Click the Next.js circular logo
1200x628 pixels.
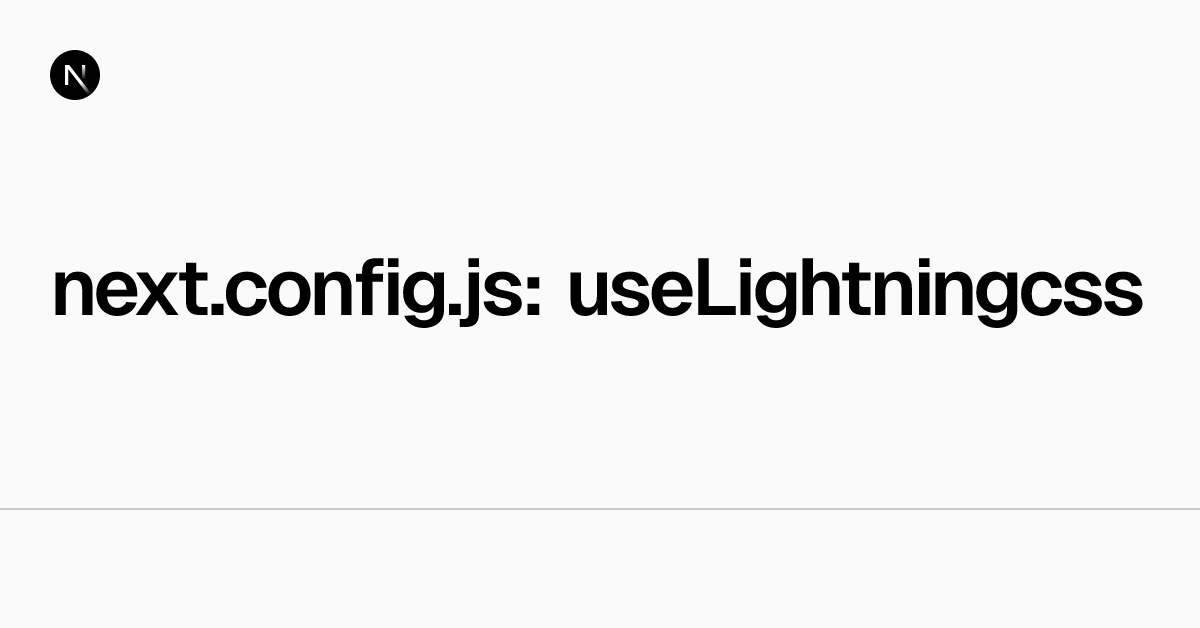coord(75,76)
